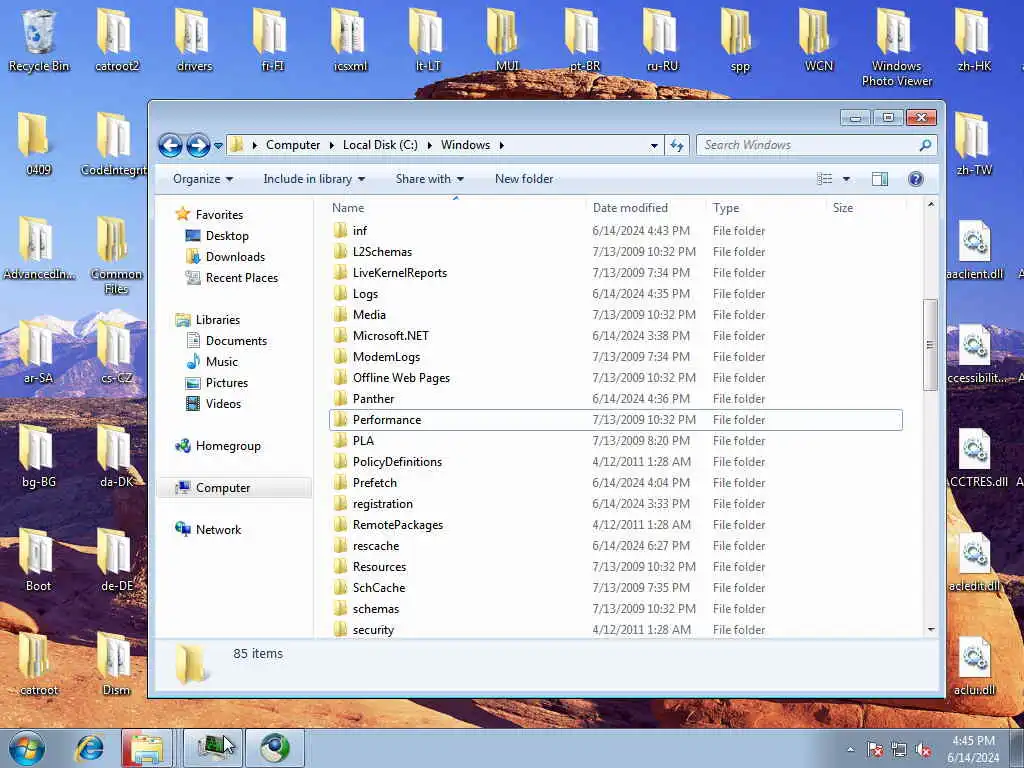1024x768 pixels.
Task: Open Explorer Help button
Action: pyautogui.click(x=916, y=179)
